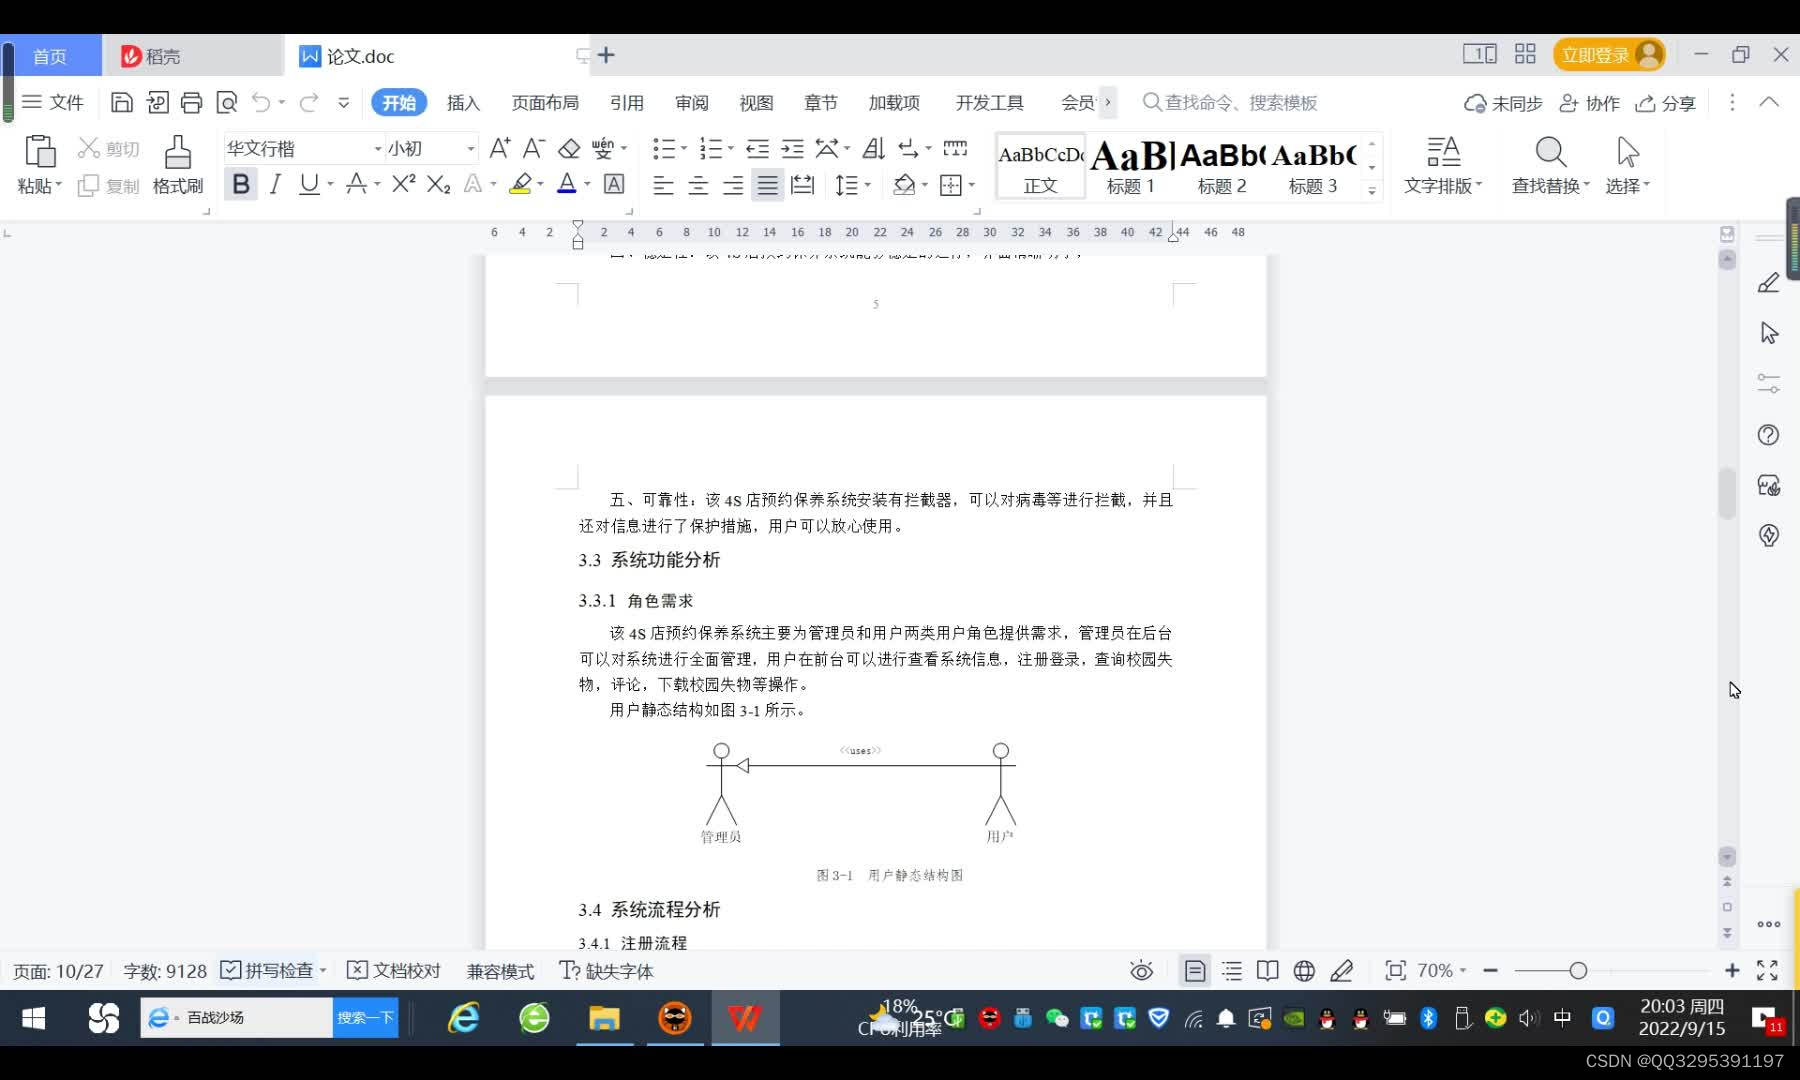Click the Cut scissors icon
The width and height of the screenshot is (1800, 1080).
[x=89, y=148]
